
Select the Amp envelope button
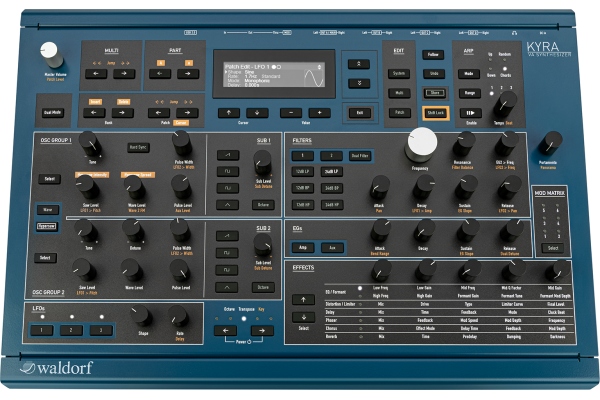pos(303,248)
